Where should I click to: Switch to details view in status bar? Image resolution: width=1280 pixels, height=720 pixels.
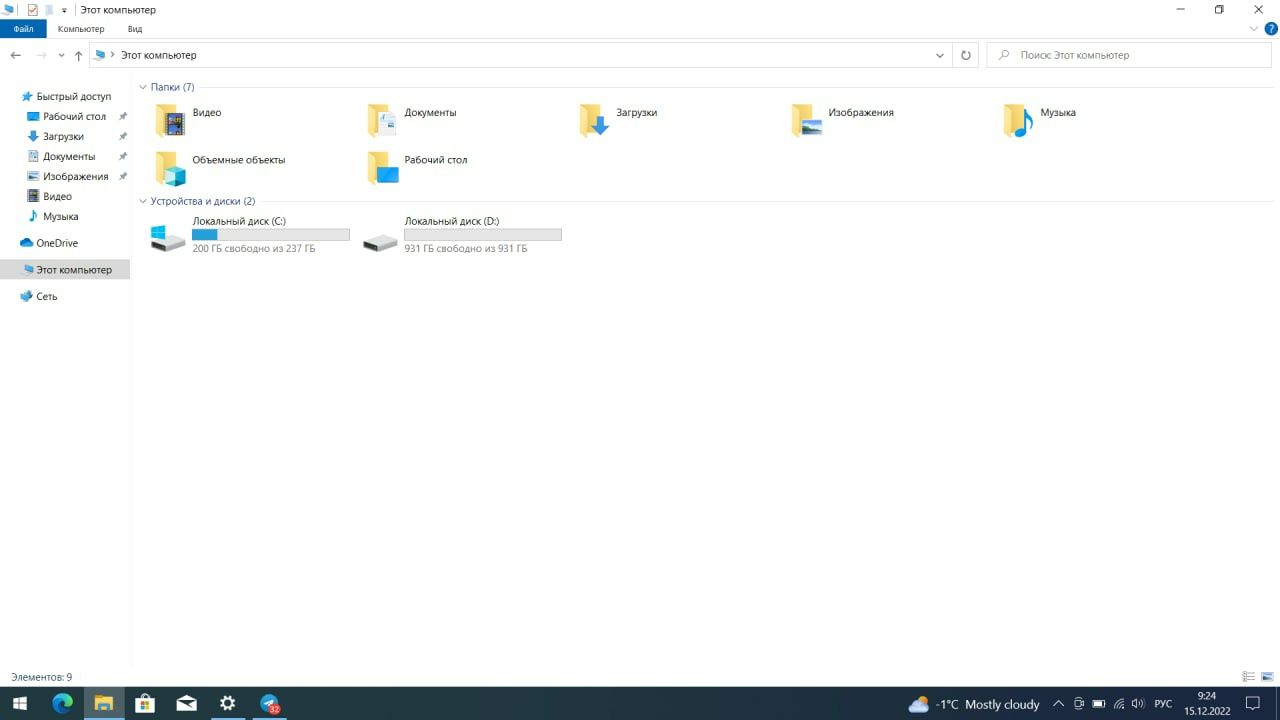click(x=1248, y=677)
